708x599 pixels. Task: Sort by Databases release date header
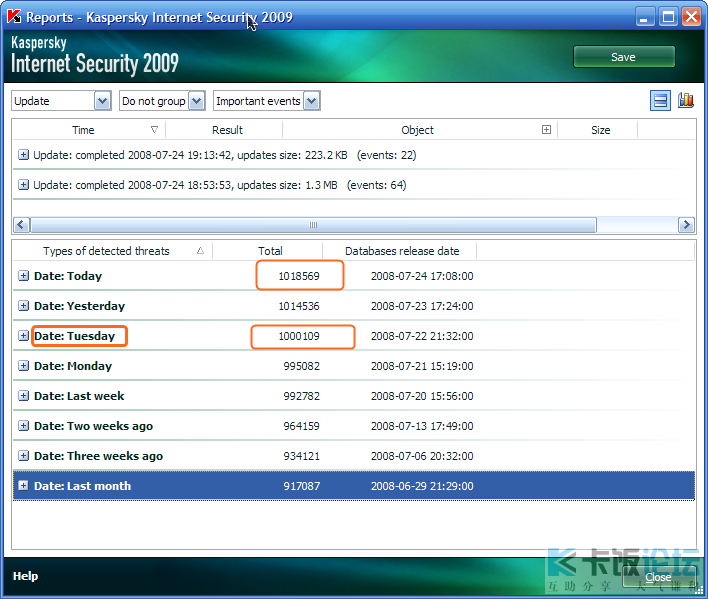[402, 251]
